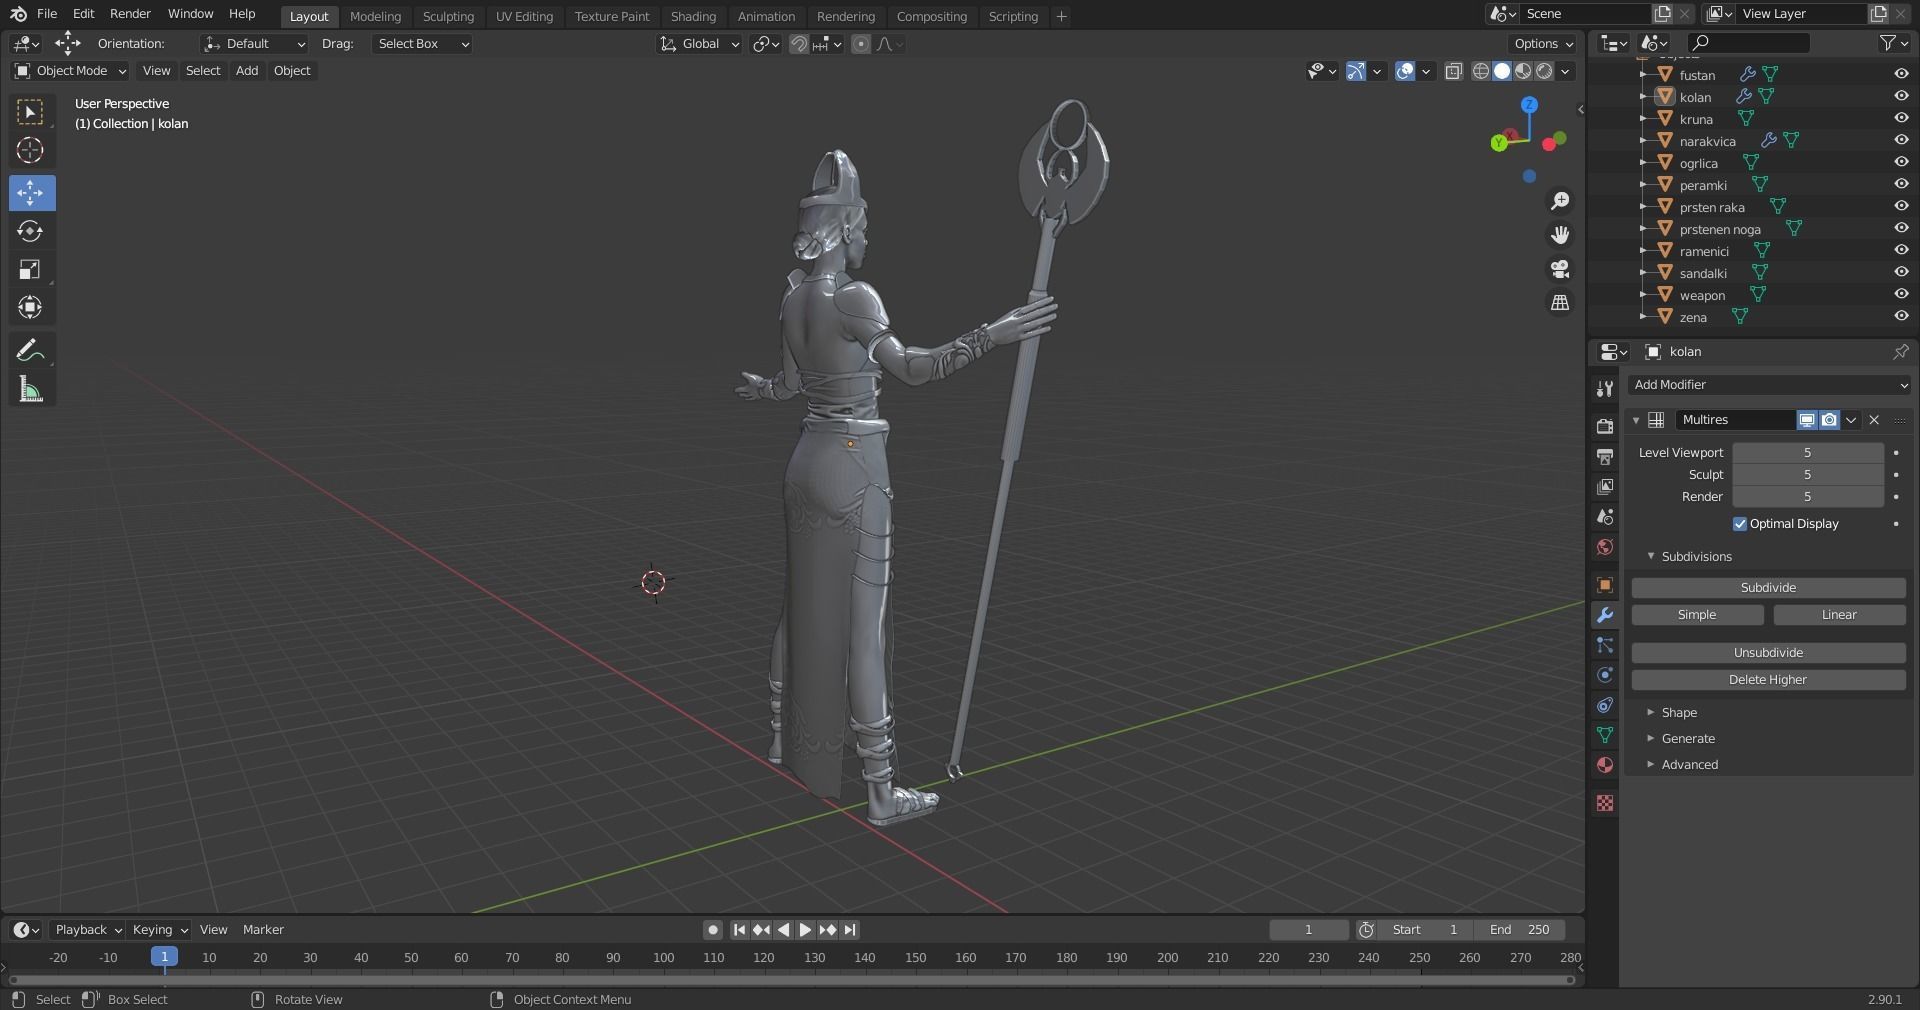Viewport: 1920px width, 1010px height.
Task: Toggle Multires show in viewport
Action: [x=1807, y=420]
